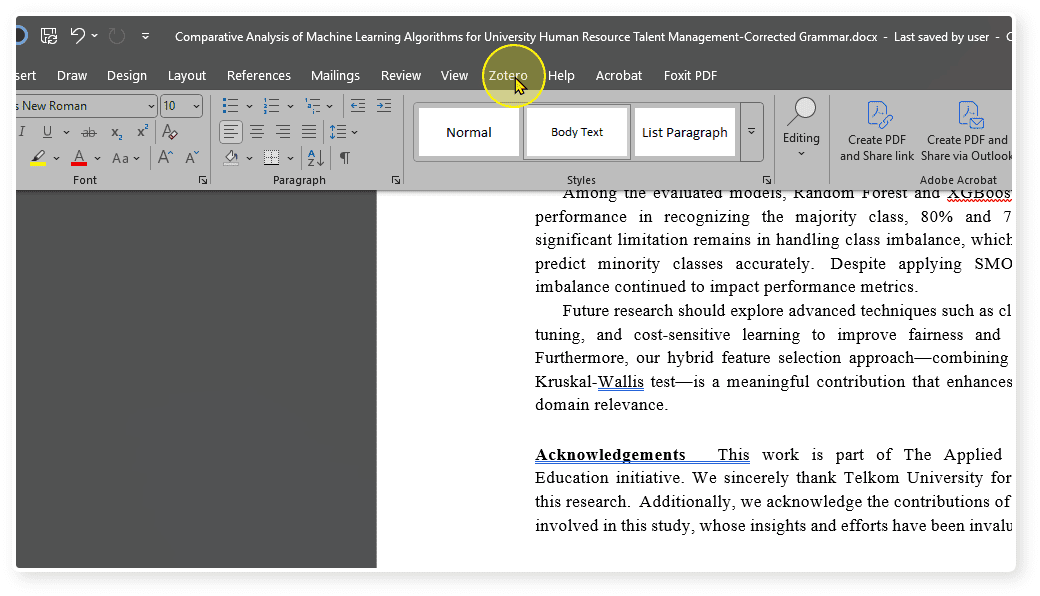Toggle underline formatting
This screenshot has height=596, width=1040.
pyautogui.click(x=47, y=132)
